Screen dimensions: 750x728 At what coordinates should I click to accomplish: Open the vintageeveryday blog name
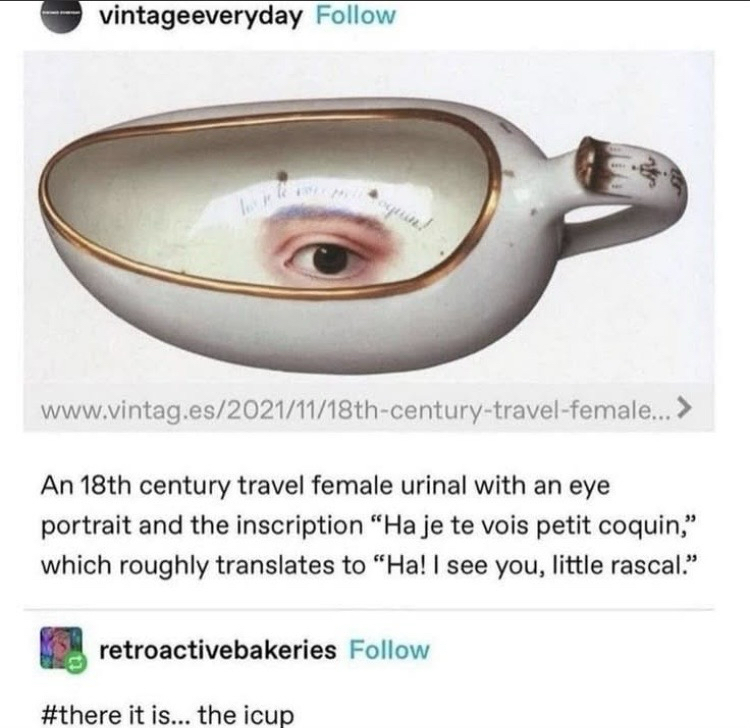tap(201, 16)
